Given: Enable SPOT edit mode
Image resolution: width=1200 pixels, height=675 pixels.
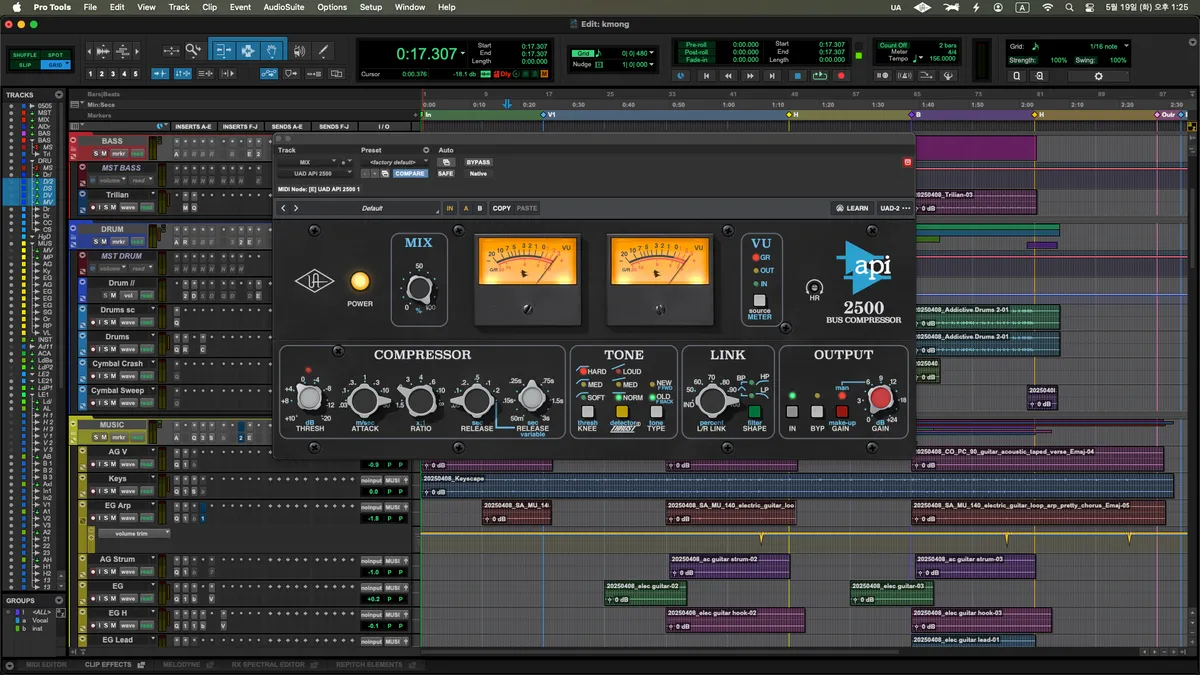Looking at the screenshot, I should 55,55.
